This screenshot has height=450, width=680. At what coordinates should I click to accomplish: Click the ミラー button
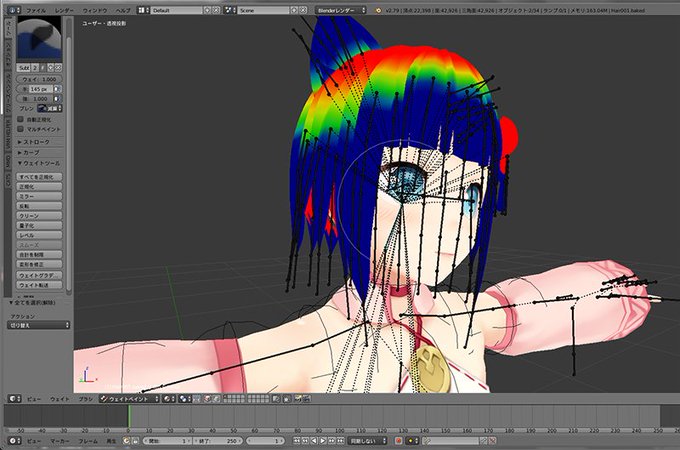39,196
